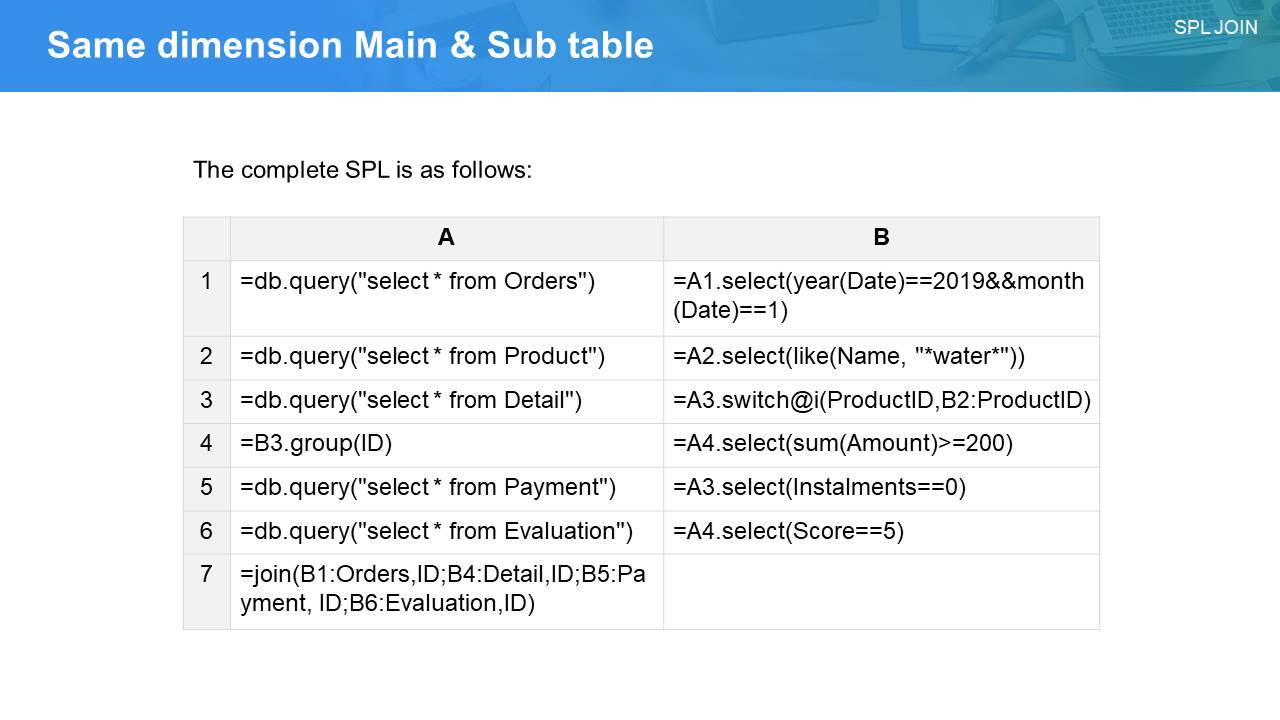Viewport: 1280px width, 720px height.
Task: Select column header B in the table
Action: (x=881, y=238)
